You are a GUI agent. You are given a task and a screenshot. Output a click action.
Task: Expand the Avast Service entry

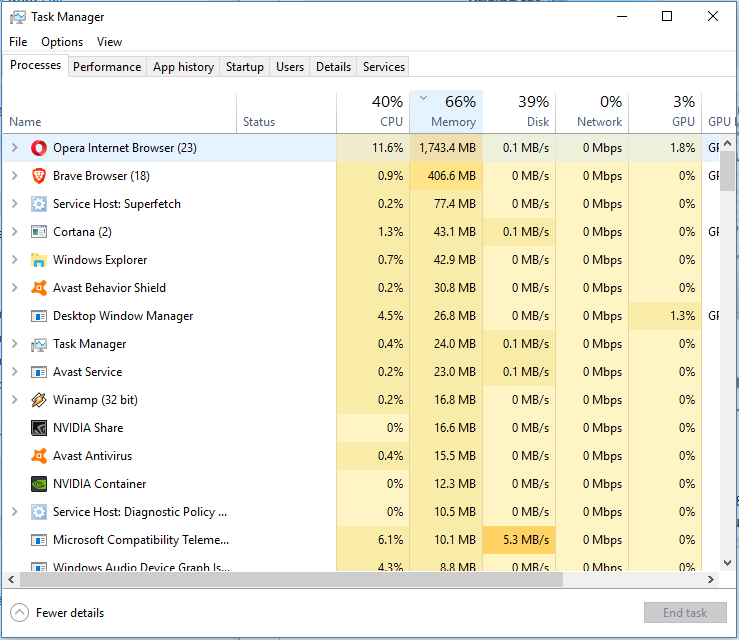point(15,372)
